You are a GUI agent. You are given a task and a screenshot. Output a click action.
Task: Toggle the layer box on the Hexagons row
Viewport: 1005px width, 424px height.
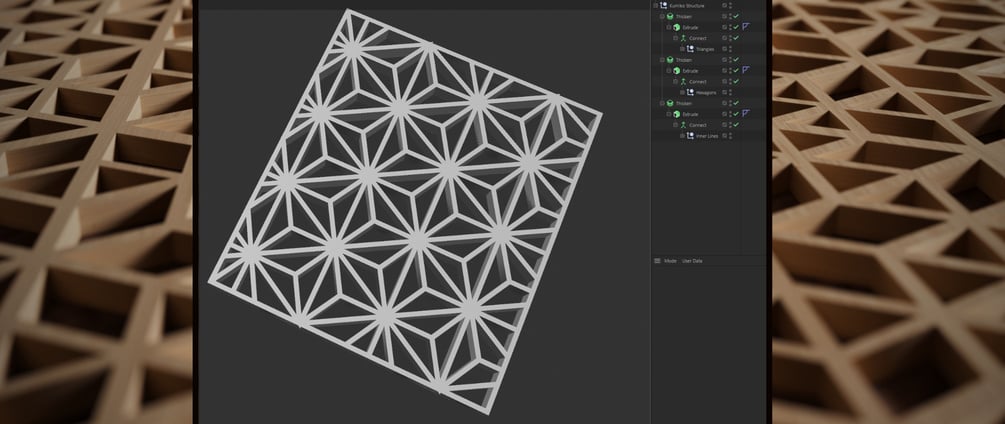pos(724,92)
